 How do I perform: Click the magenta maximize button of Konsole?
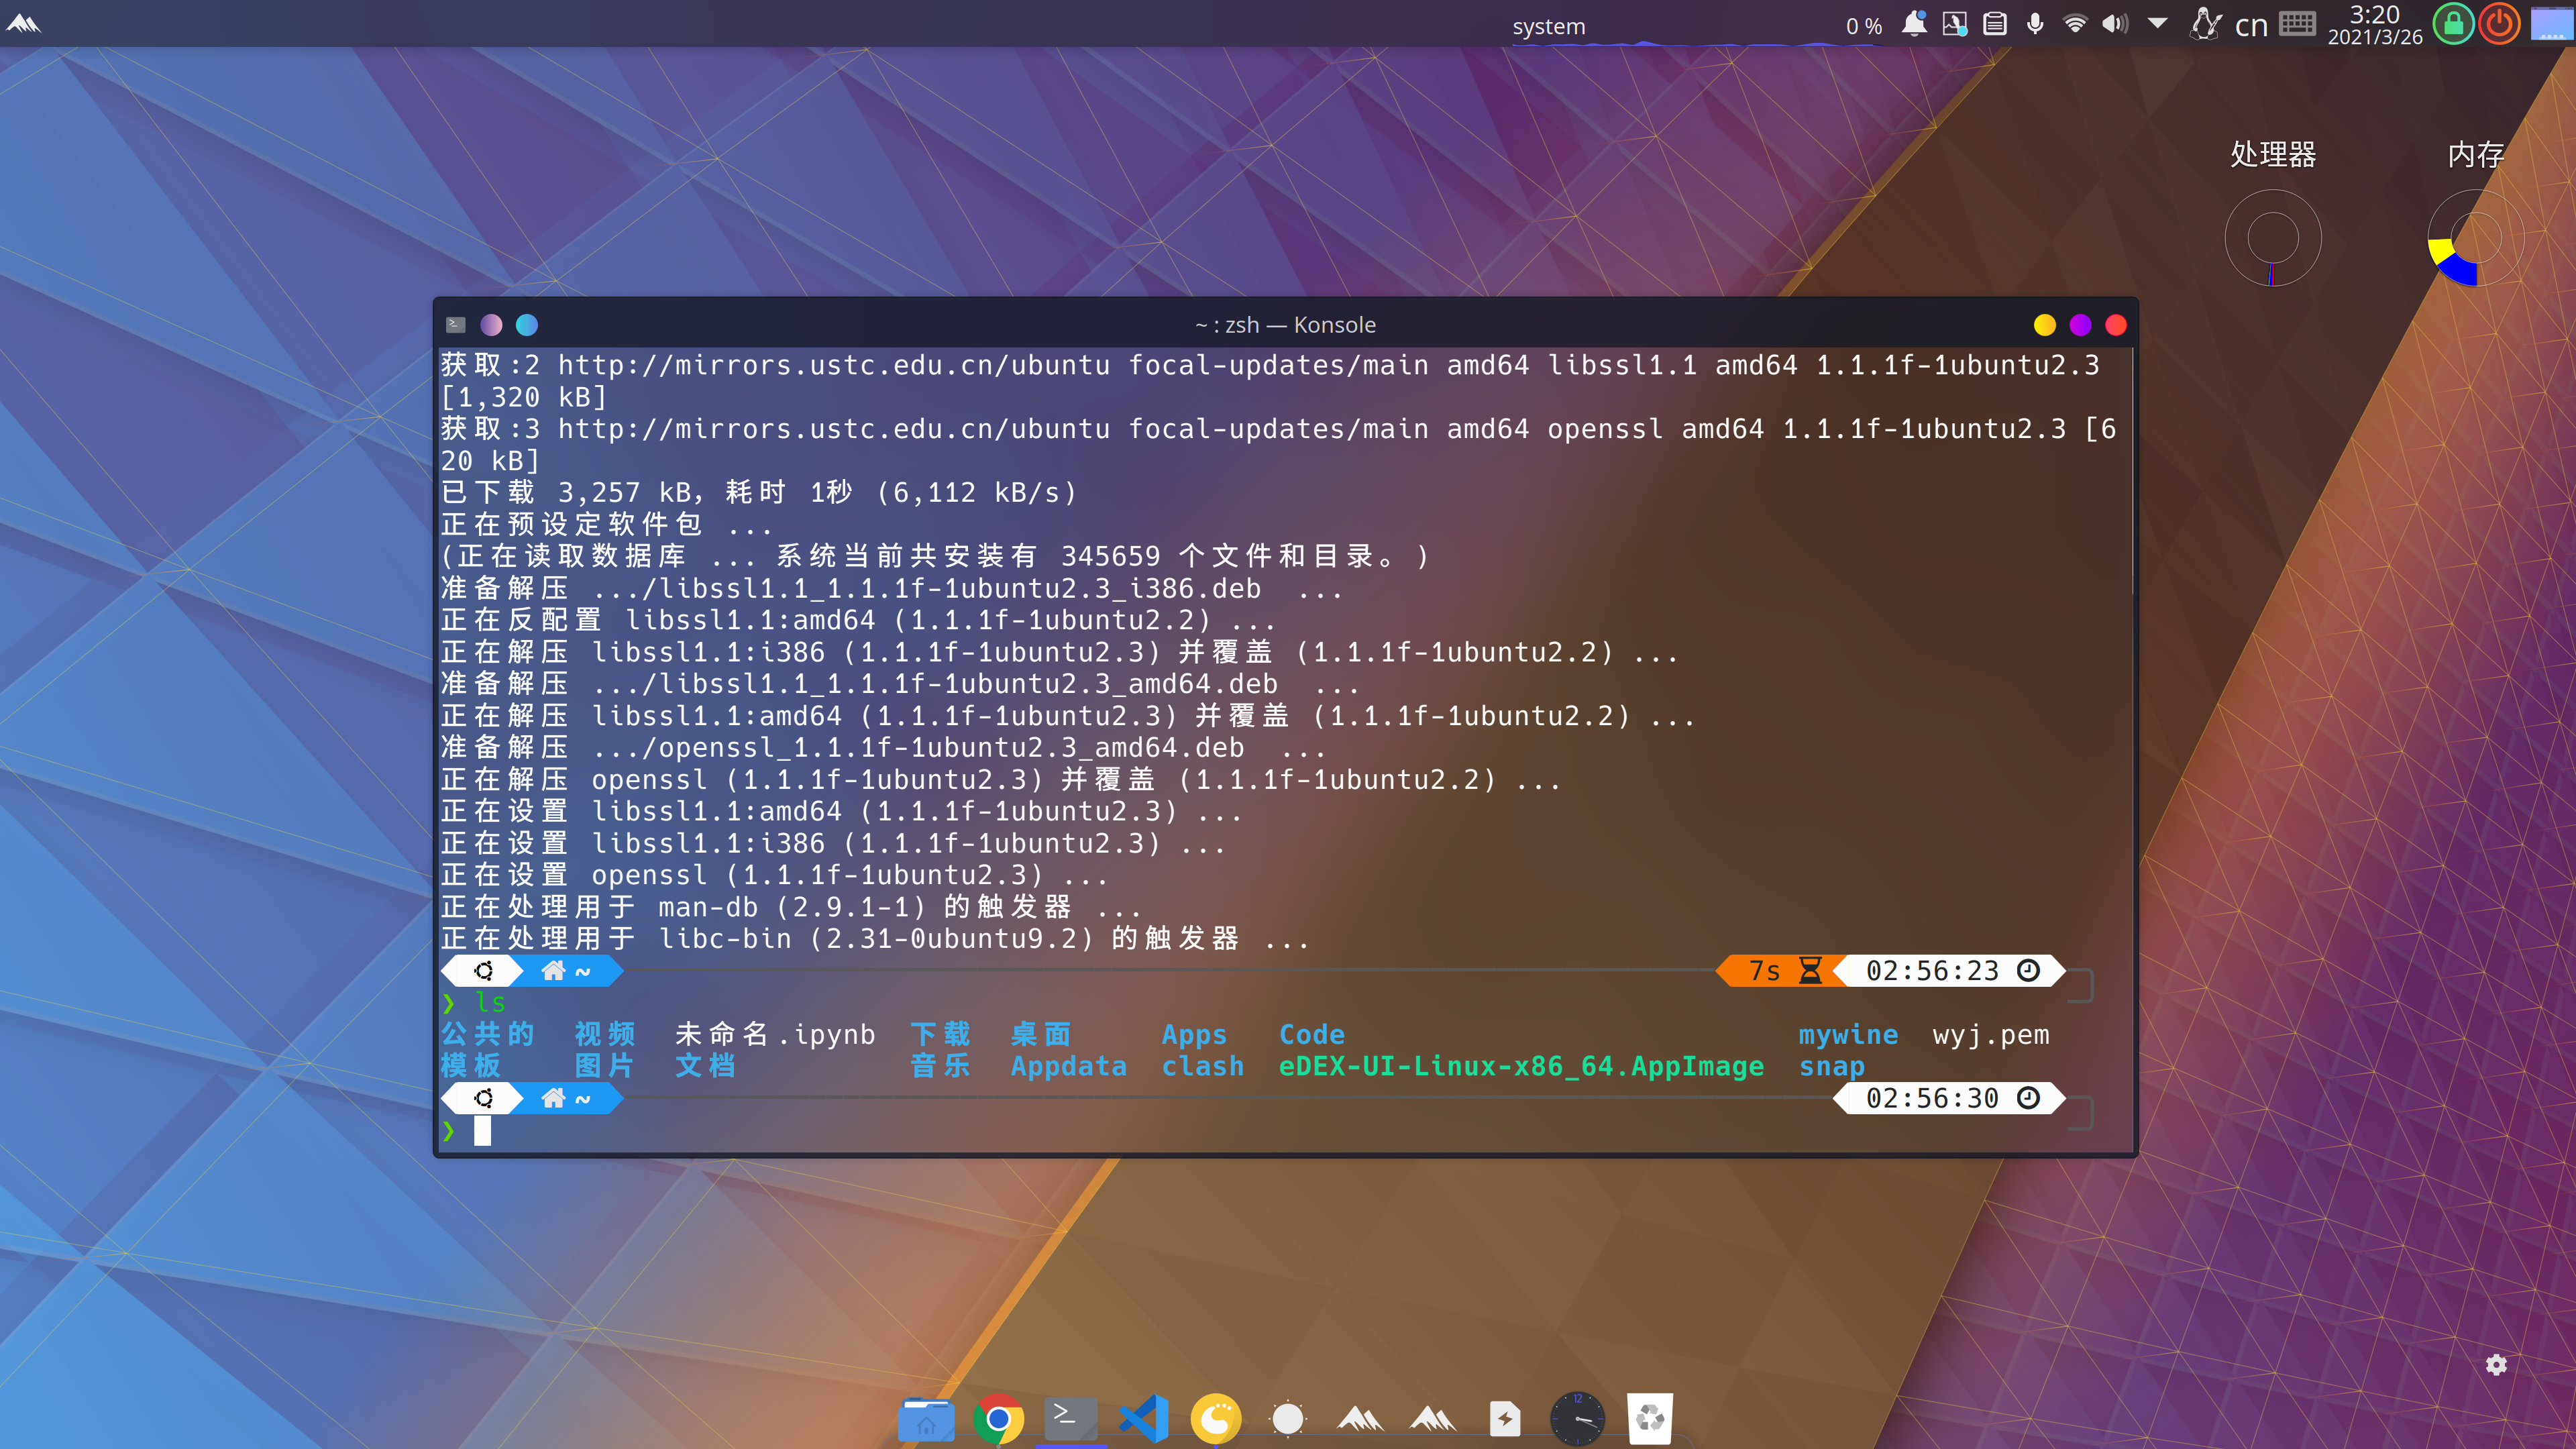pos(2081,325)
